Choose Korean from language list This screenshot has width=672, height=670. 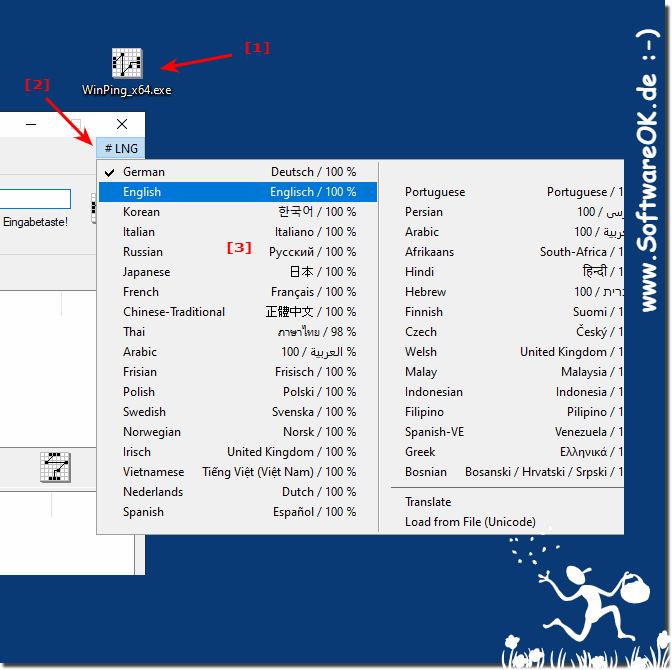pos(238,212)
